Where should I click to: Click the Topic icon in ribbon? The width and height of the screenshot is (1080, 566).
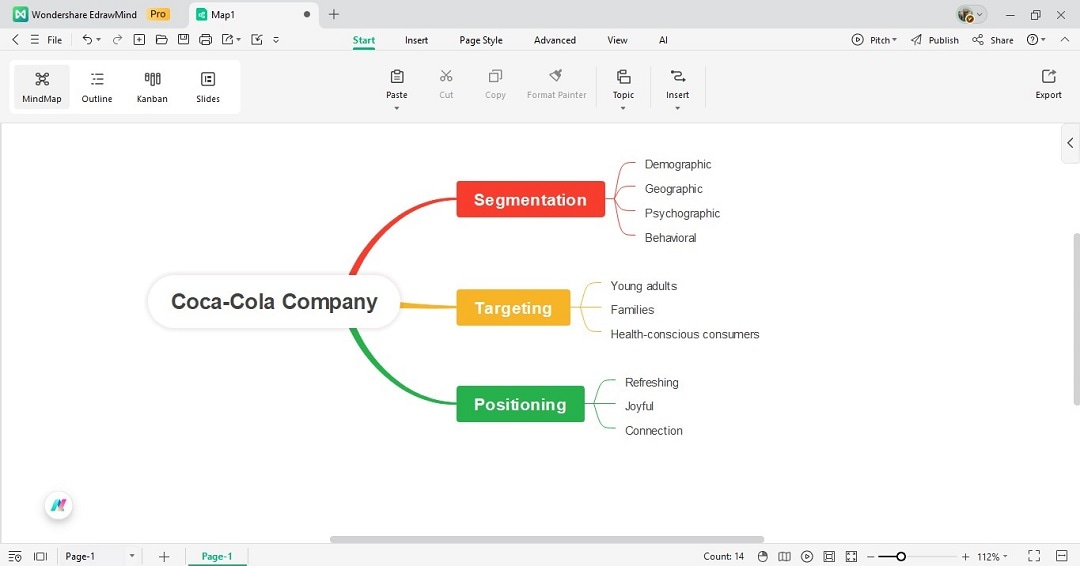623,76
